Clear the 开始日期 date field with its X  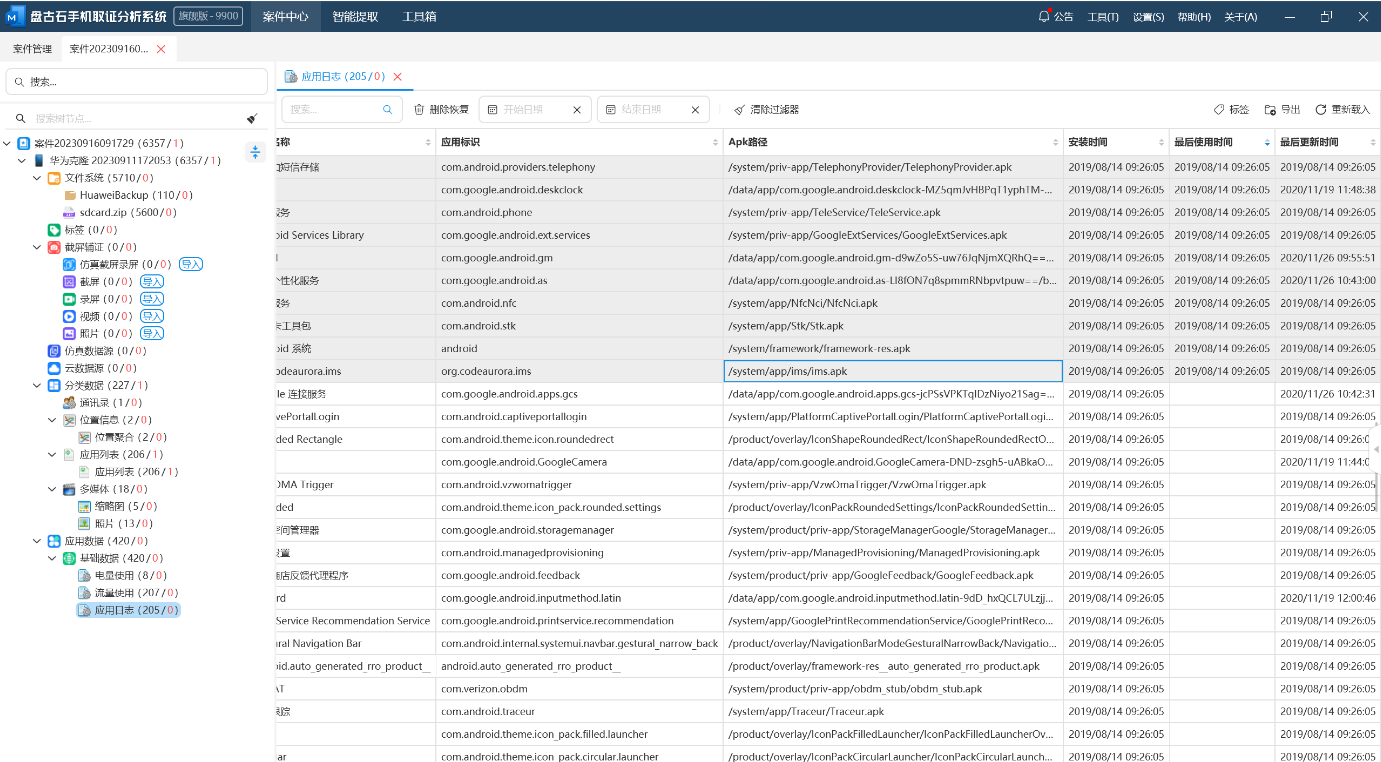click(x=577, y=110)
